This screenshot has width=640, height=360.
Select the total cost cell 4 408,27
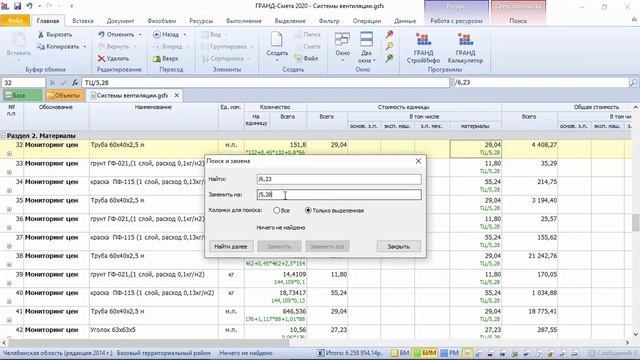[530, 149]
